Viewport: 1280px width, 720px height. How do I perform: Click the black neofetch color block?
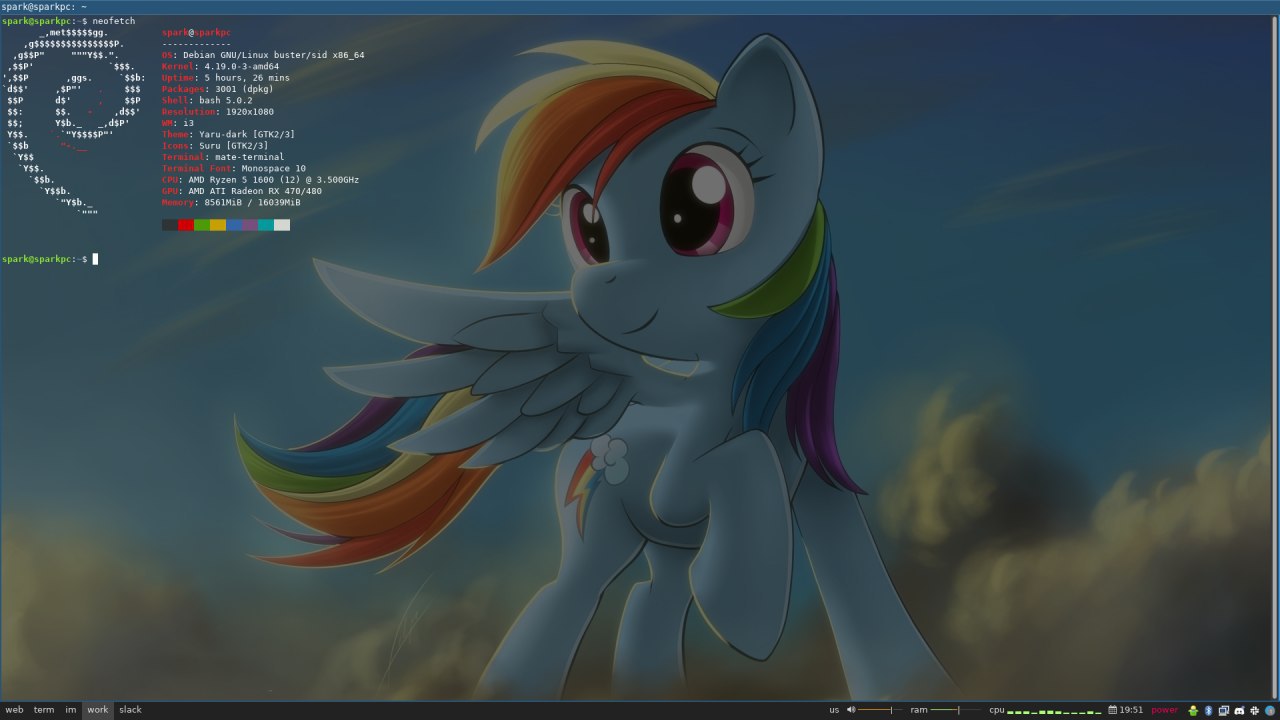[170, 225]
